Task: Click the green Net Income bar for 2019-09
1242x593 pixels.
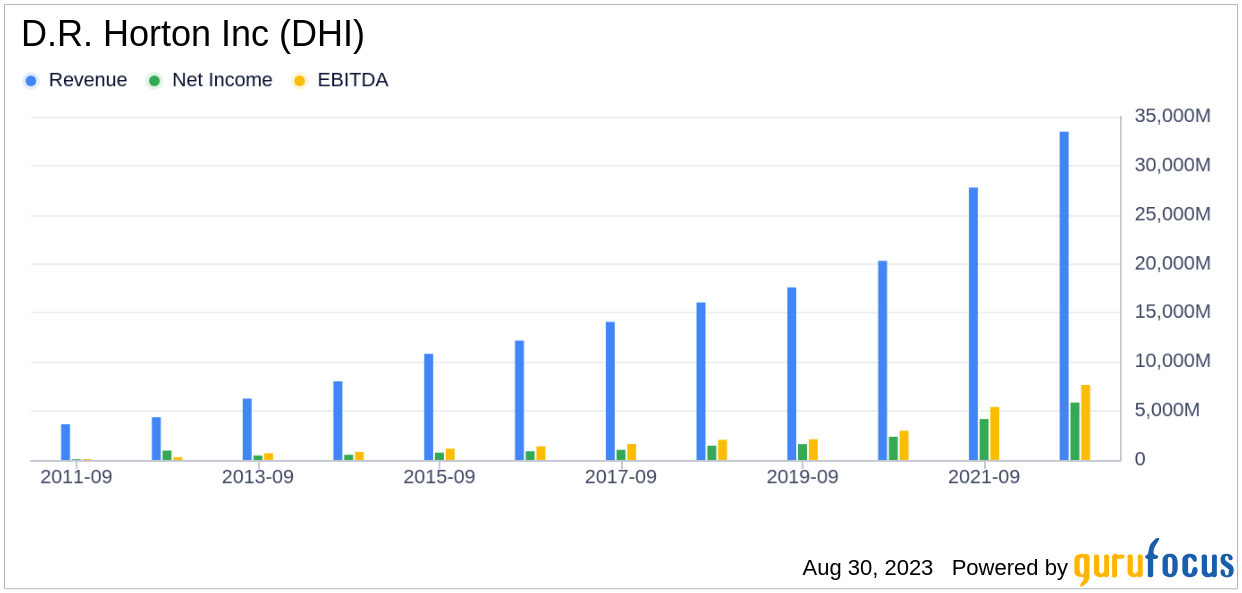Action: (x=802, y=452)
